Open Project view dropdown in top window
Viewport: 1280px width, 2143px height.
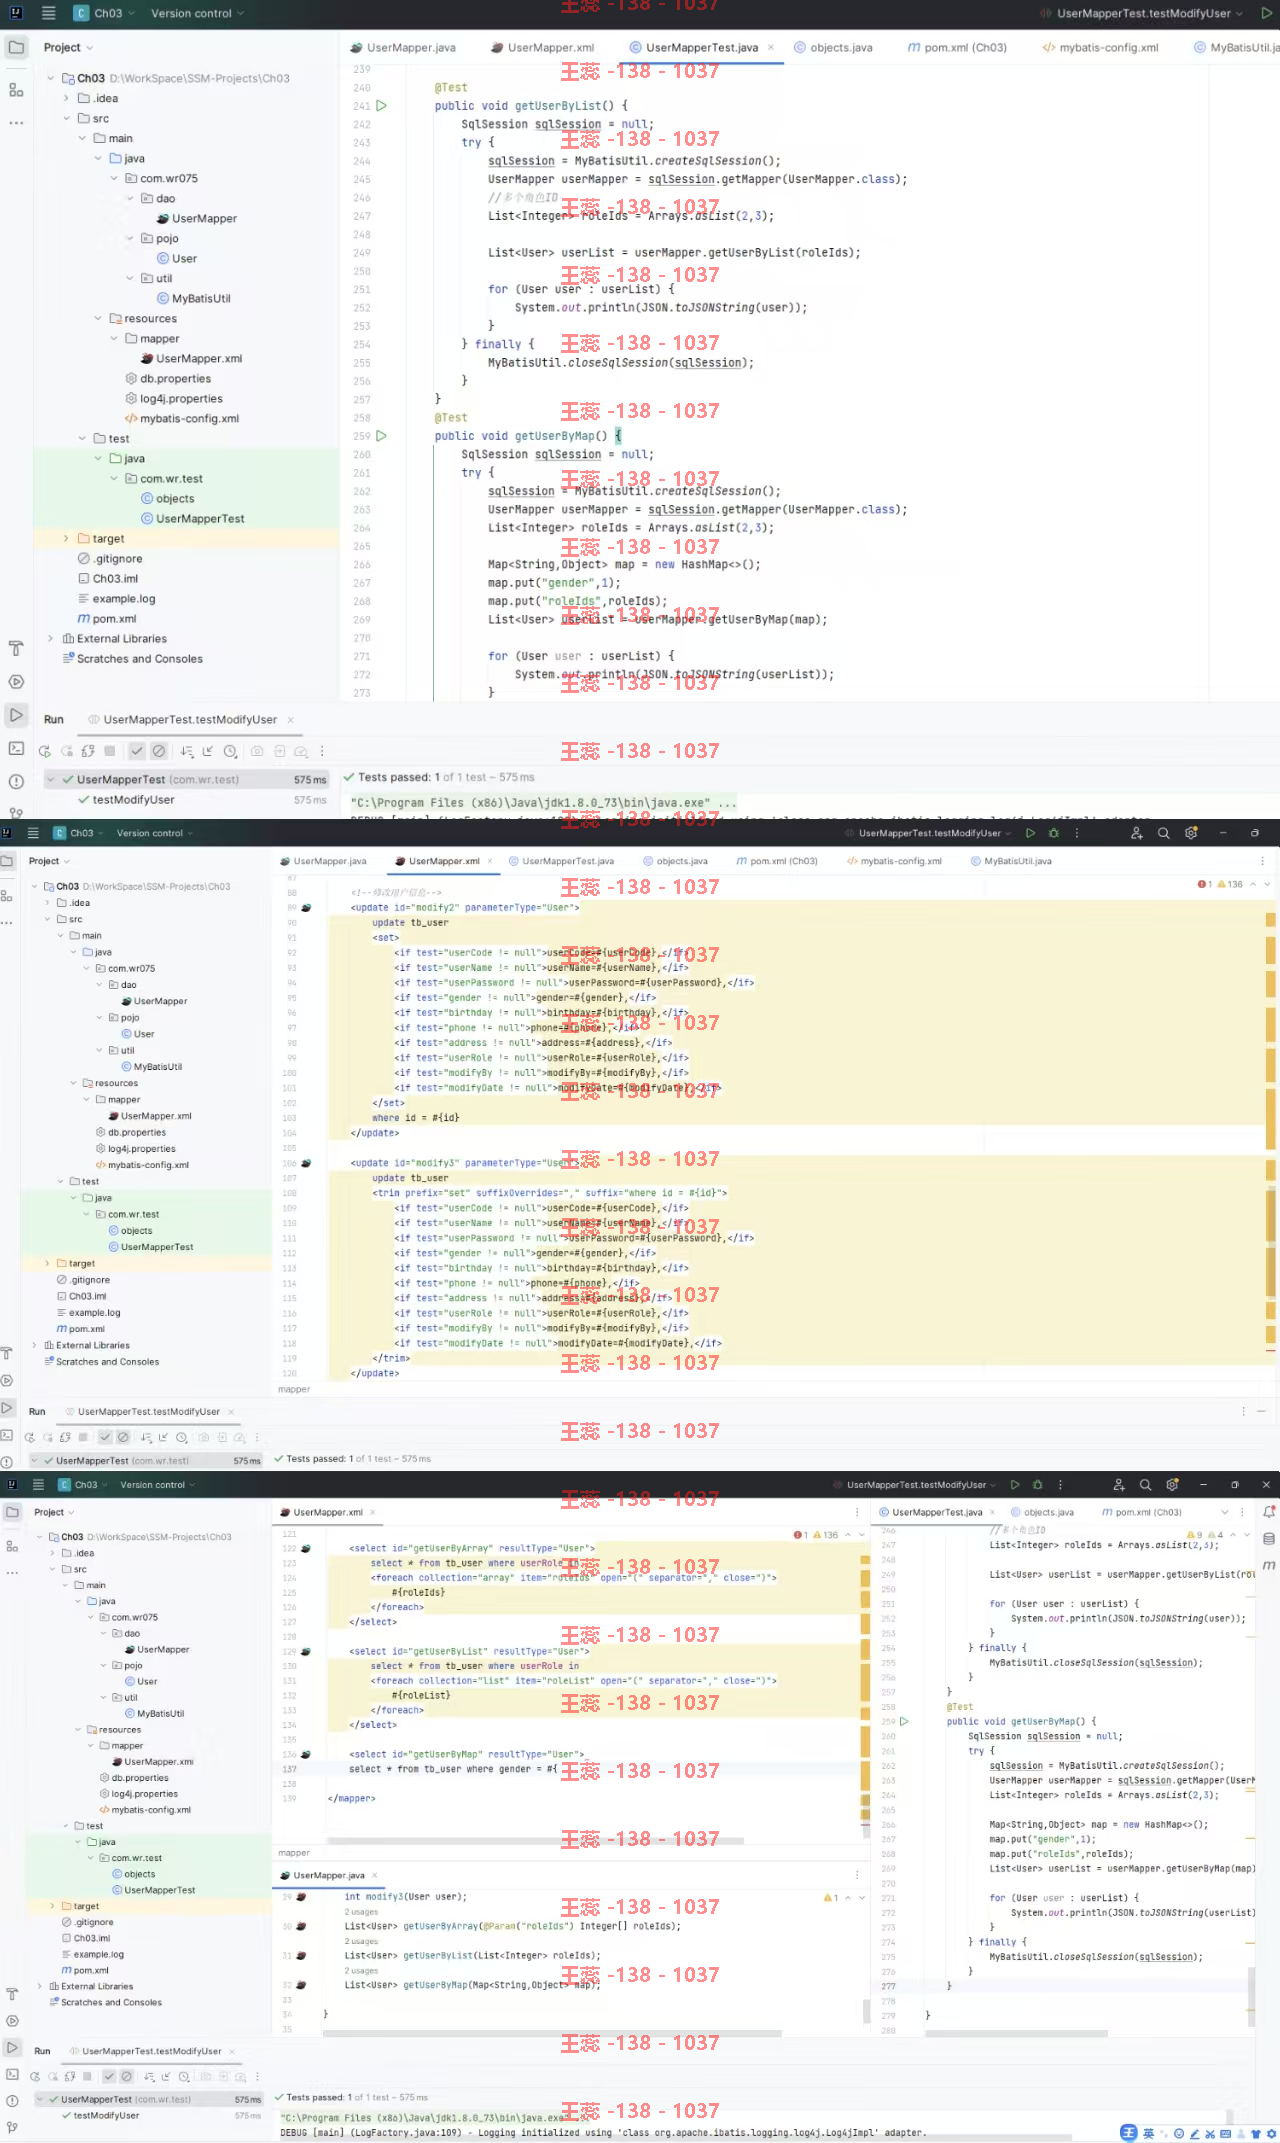pyautogui.click(x=68, y=47)
